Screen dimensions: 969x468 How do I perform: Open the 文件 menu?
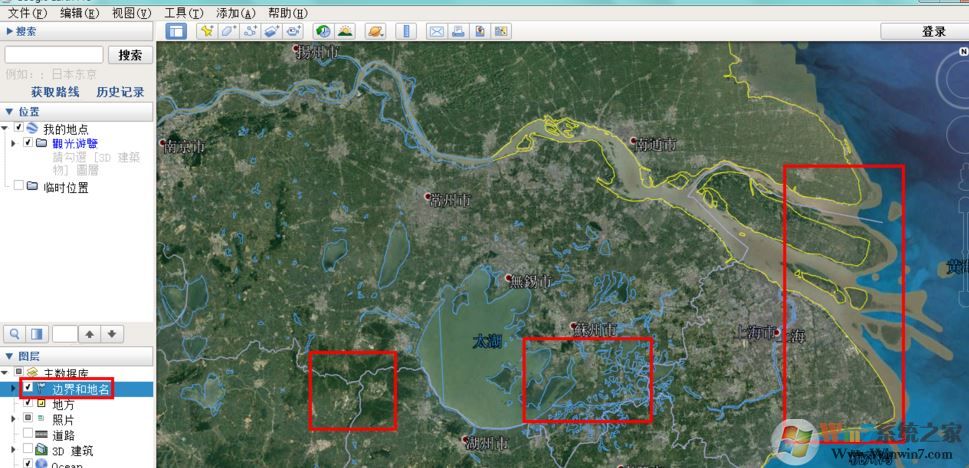[x=26, y=13]
